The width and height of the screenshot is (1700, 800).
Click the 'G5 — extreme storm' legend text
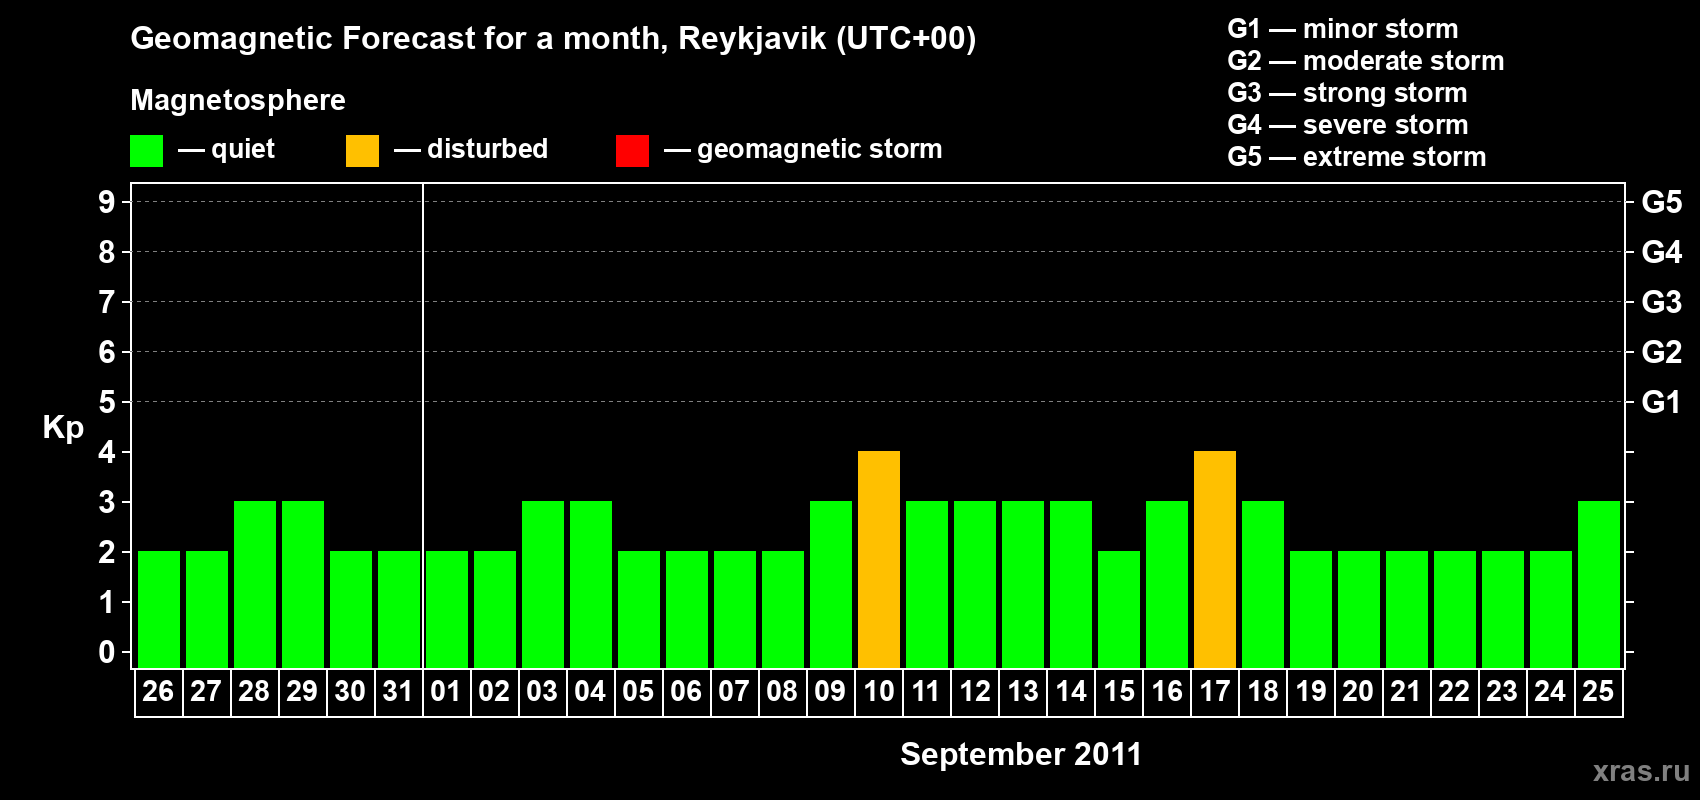1357,157
